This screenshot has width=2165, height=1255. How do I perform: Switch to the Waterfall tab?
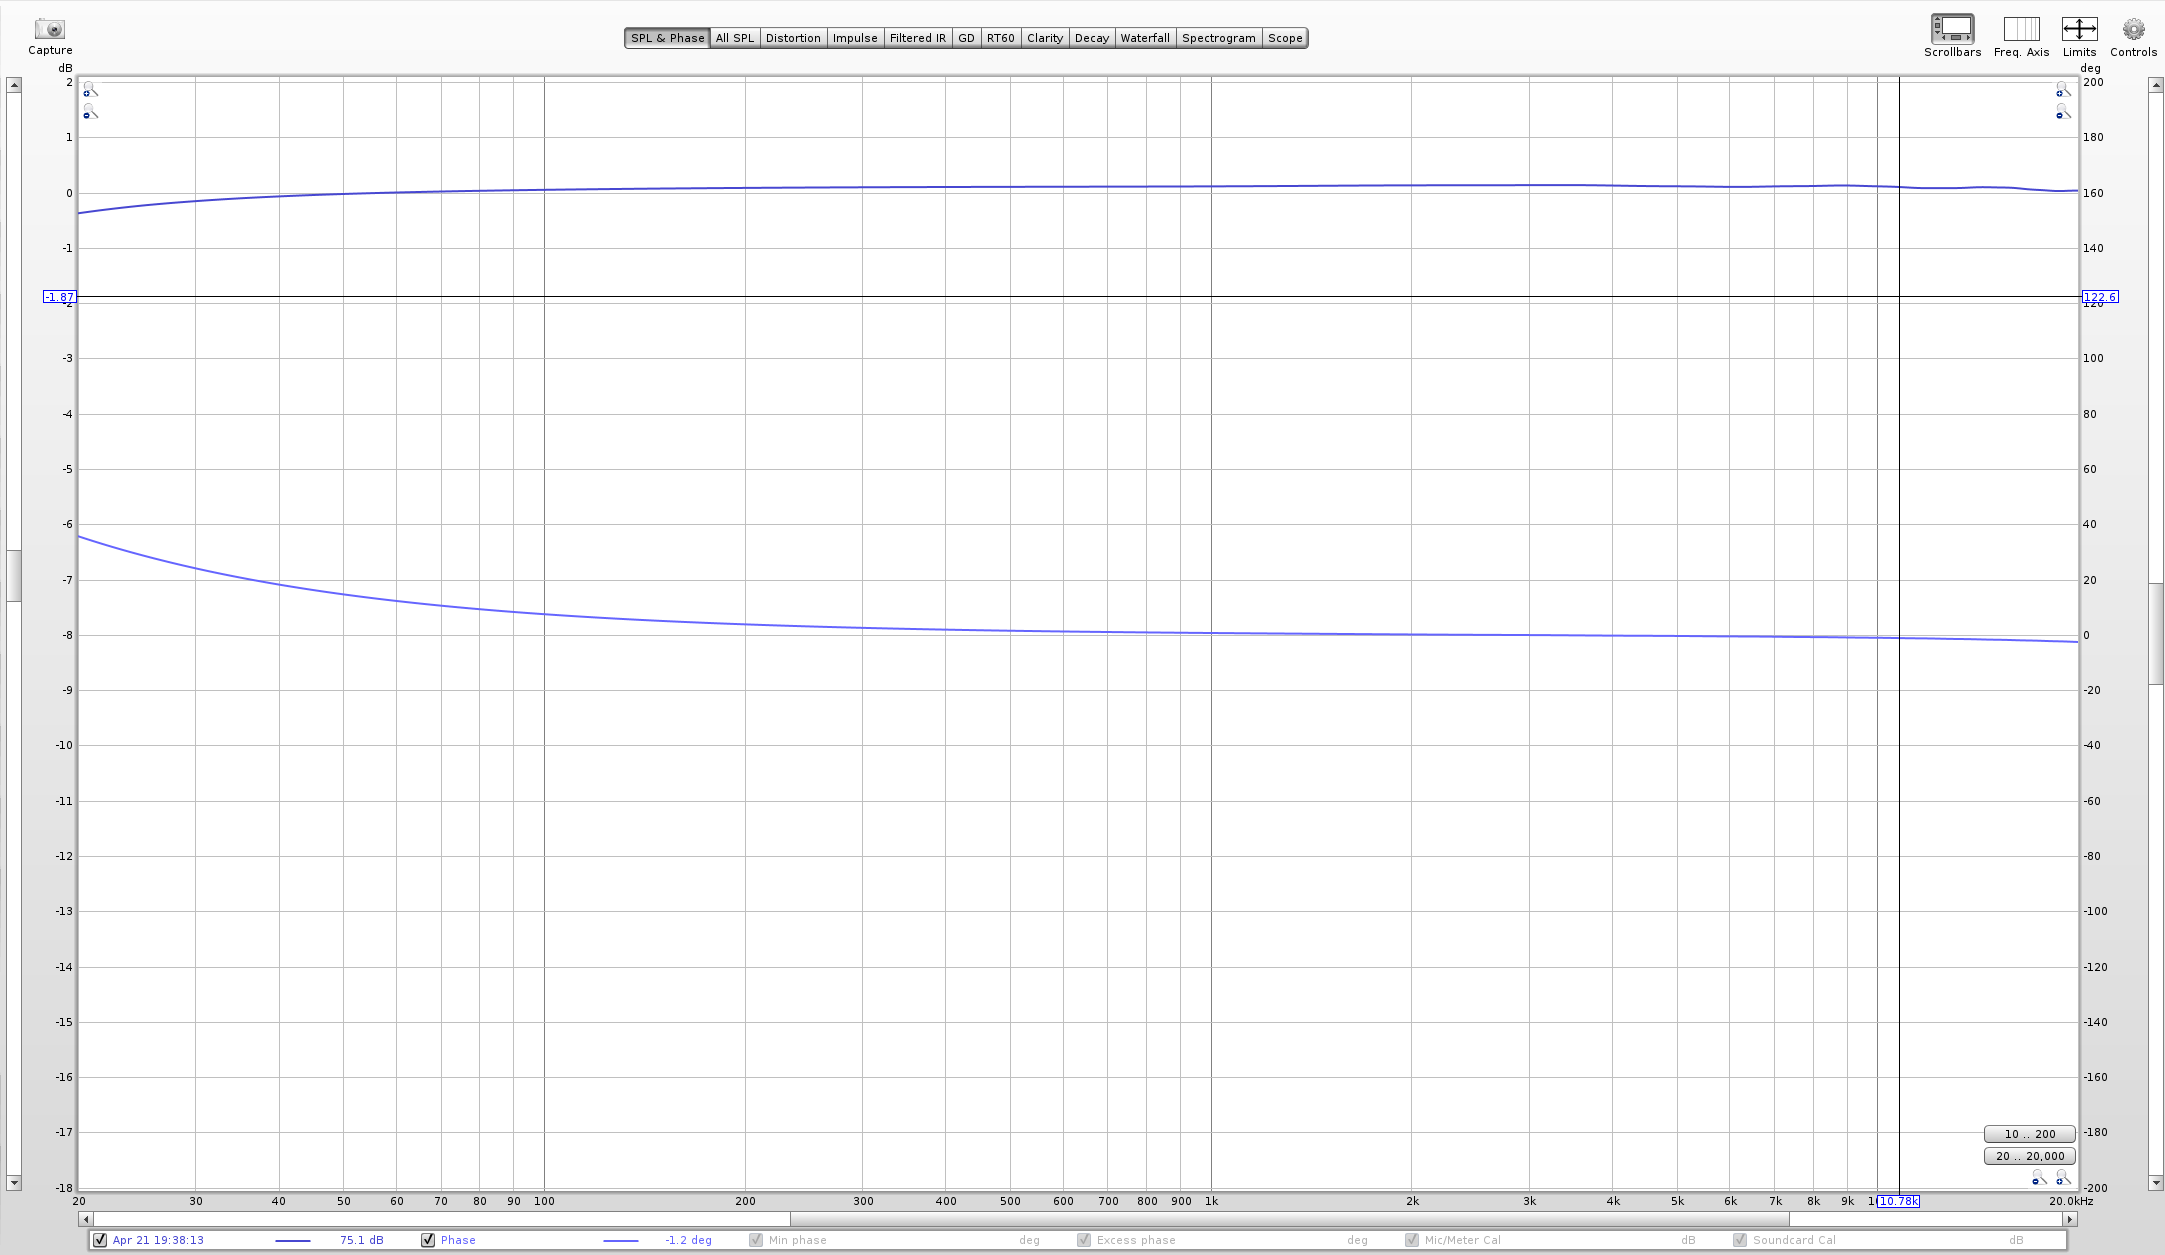(x=1144, y=38)
